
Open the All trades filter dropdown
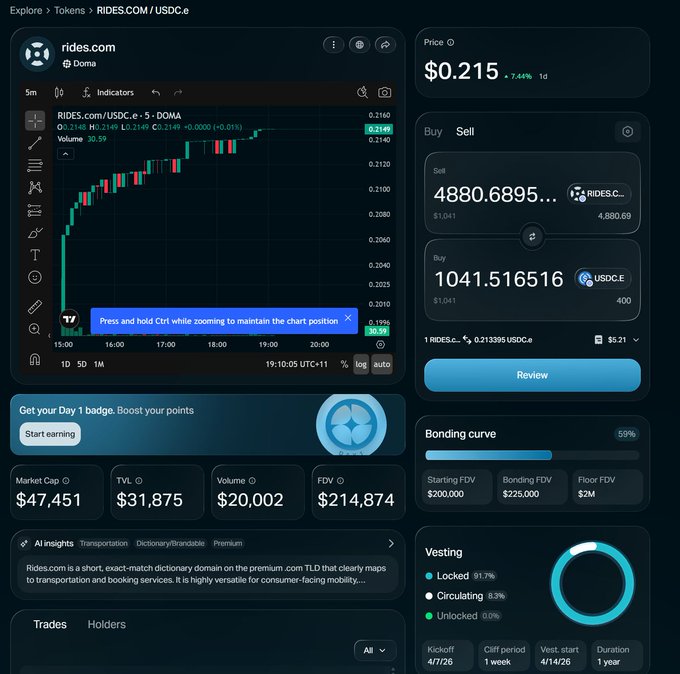tap(375, 650)
